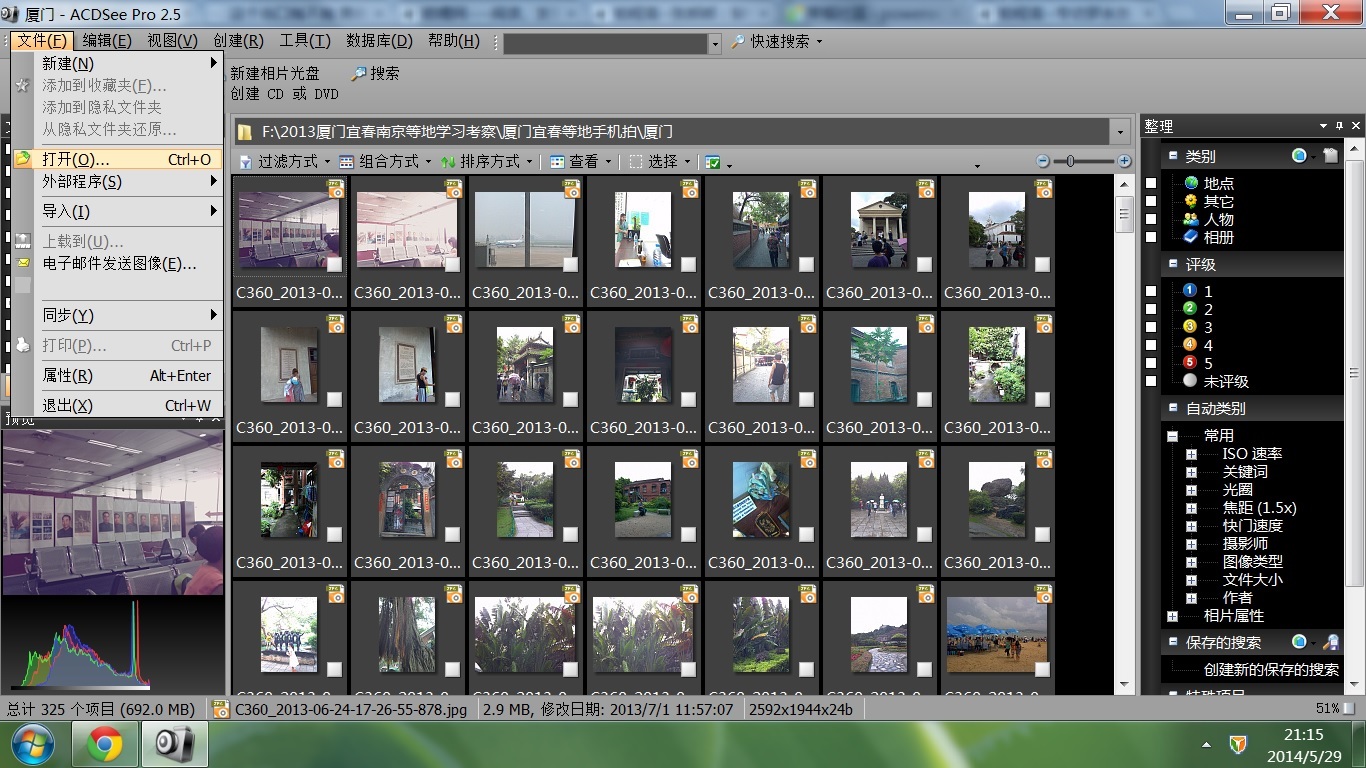Click 电子邮件发送图像(E)... entry
This screenshot has height=768, width=1366.
[x=118, y=263]
